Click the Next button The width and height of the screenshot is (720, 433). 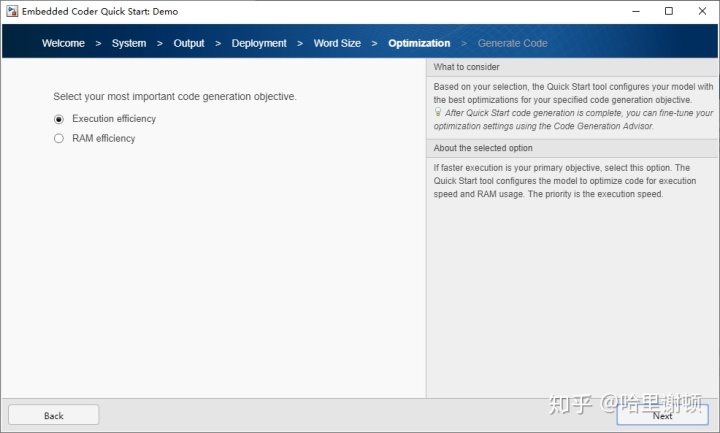point(662,415)
